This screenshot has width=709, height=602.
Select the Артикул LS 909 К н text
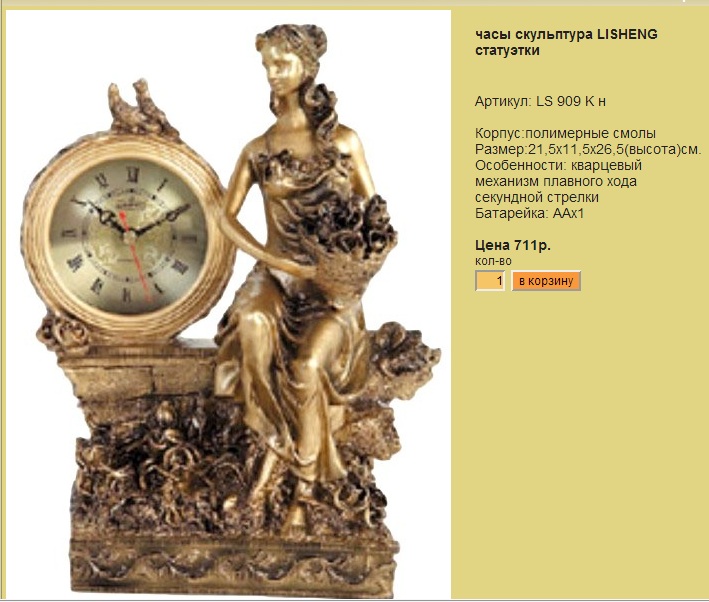540,101
